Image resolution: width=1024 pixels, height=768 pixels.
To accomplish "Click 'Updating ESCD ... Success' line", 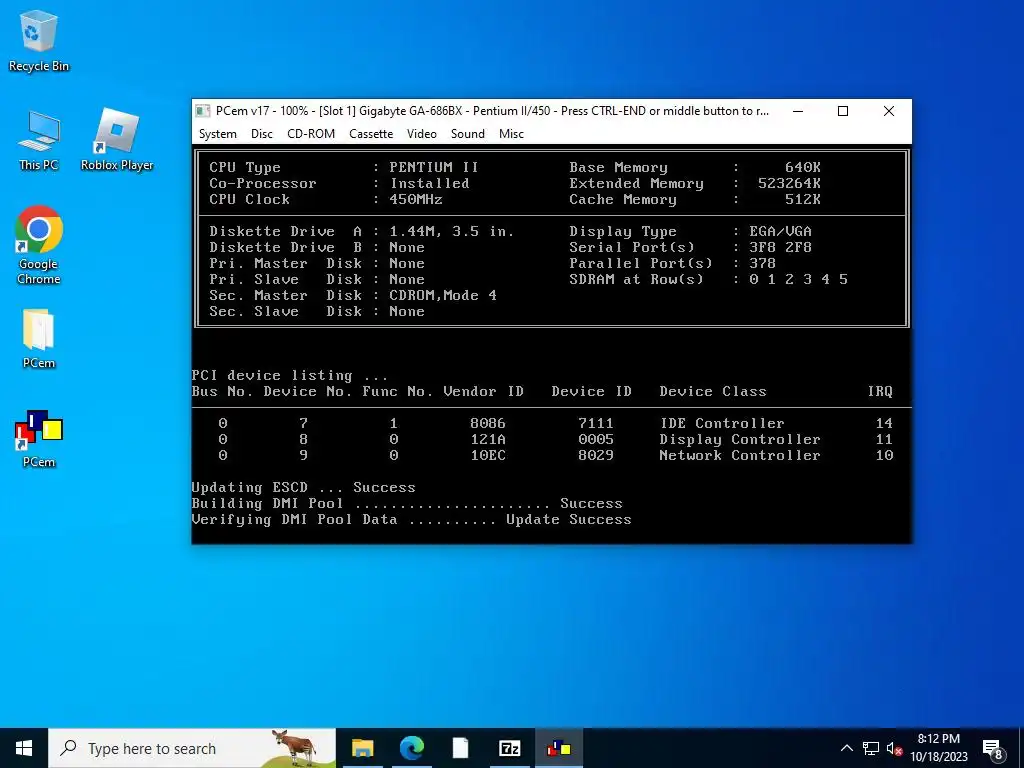I will pos(304,487).
